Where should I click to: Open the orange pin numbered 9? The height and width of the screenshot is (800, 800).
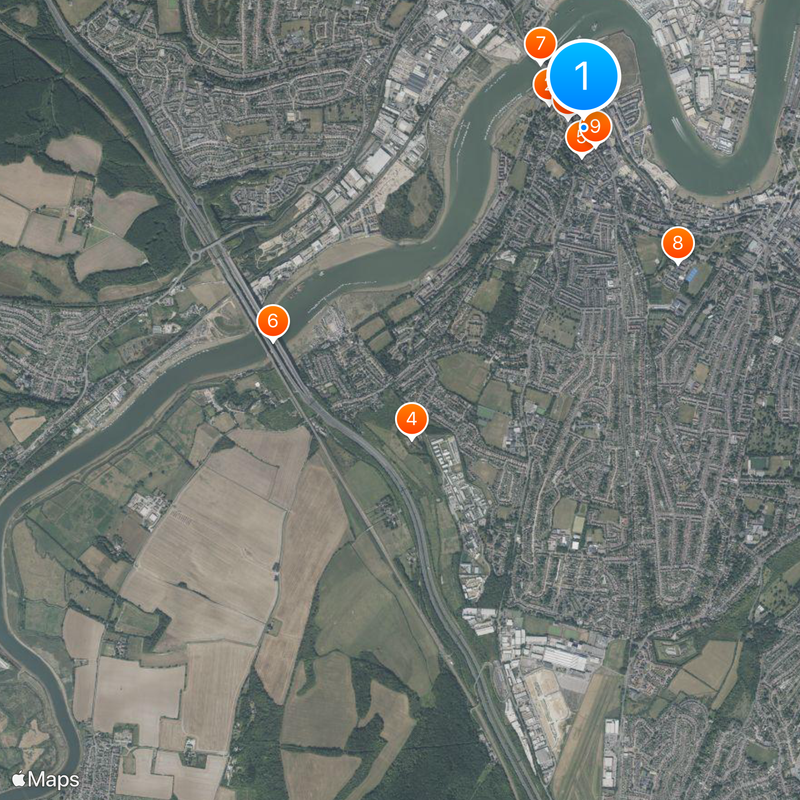(x=595, y=127)
